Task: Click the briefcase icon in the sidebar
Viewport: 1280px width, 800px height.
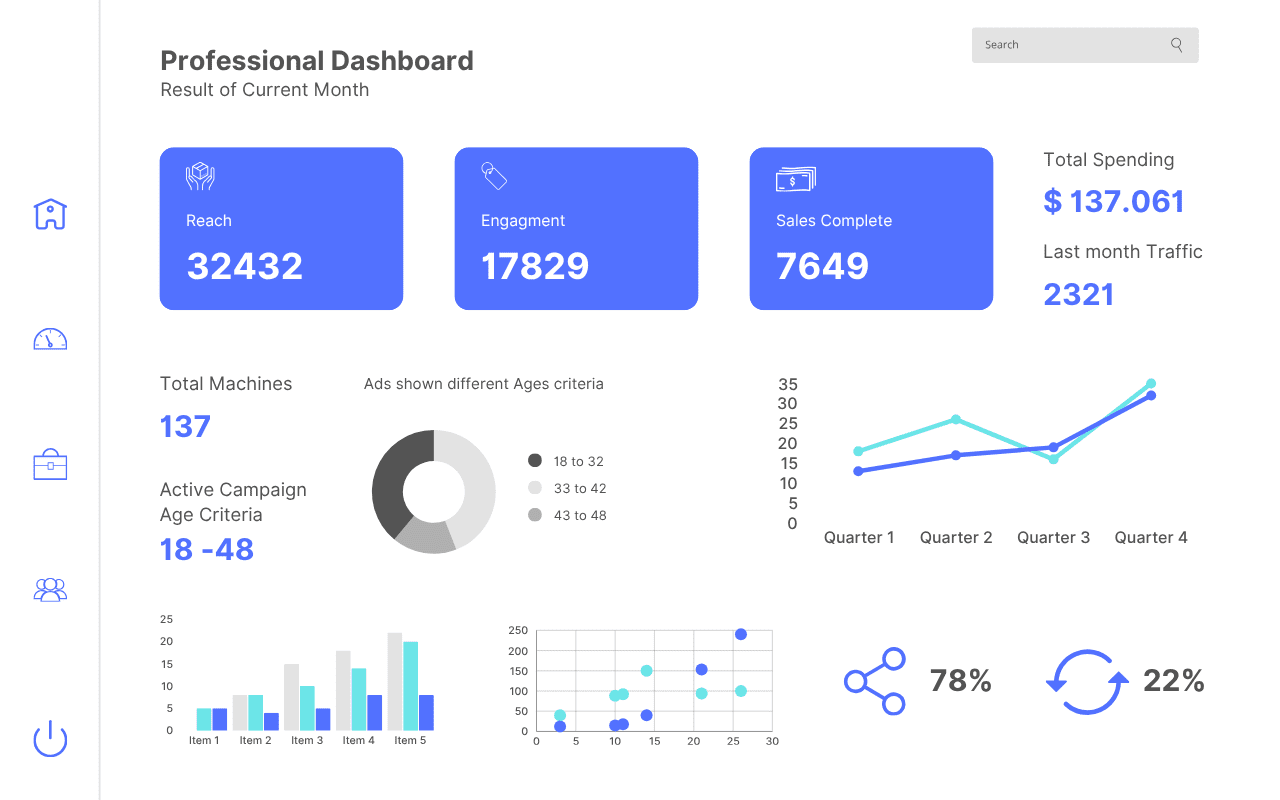Action: [x=50, y=464]
